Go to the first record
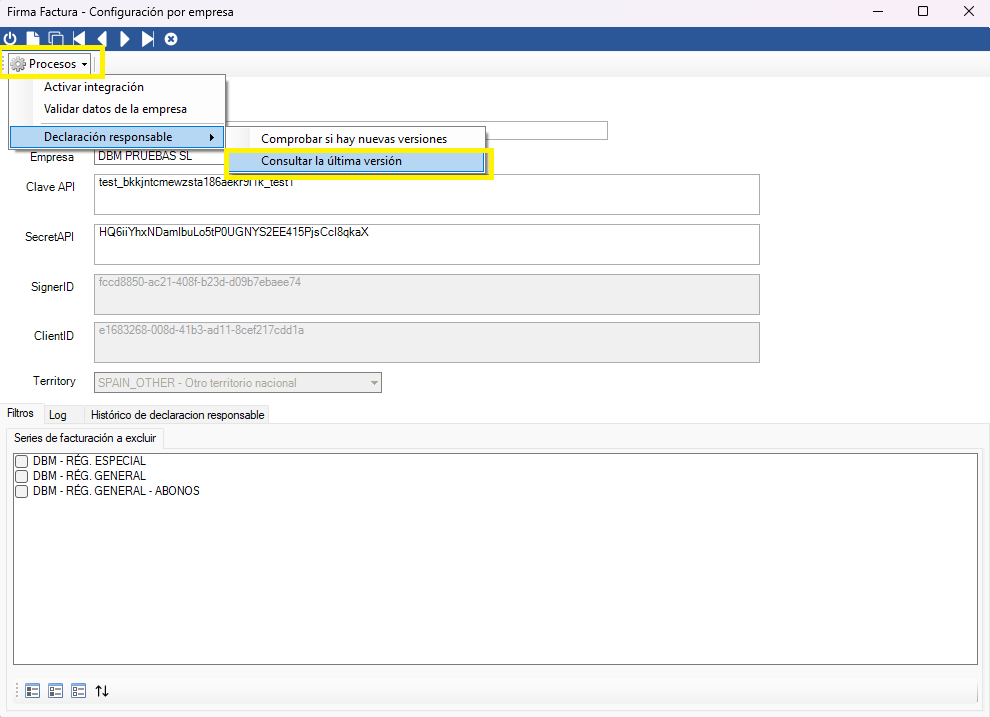Screen dimensions: 990x717 79,39
